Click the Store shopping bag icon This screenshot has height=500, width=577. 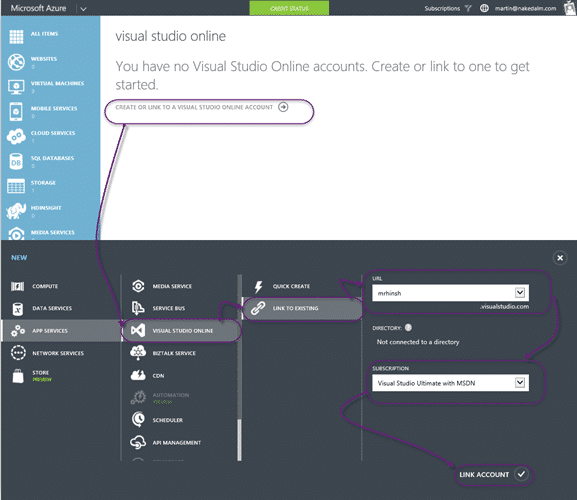point(18,376)
